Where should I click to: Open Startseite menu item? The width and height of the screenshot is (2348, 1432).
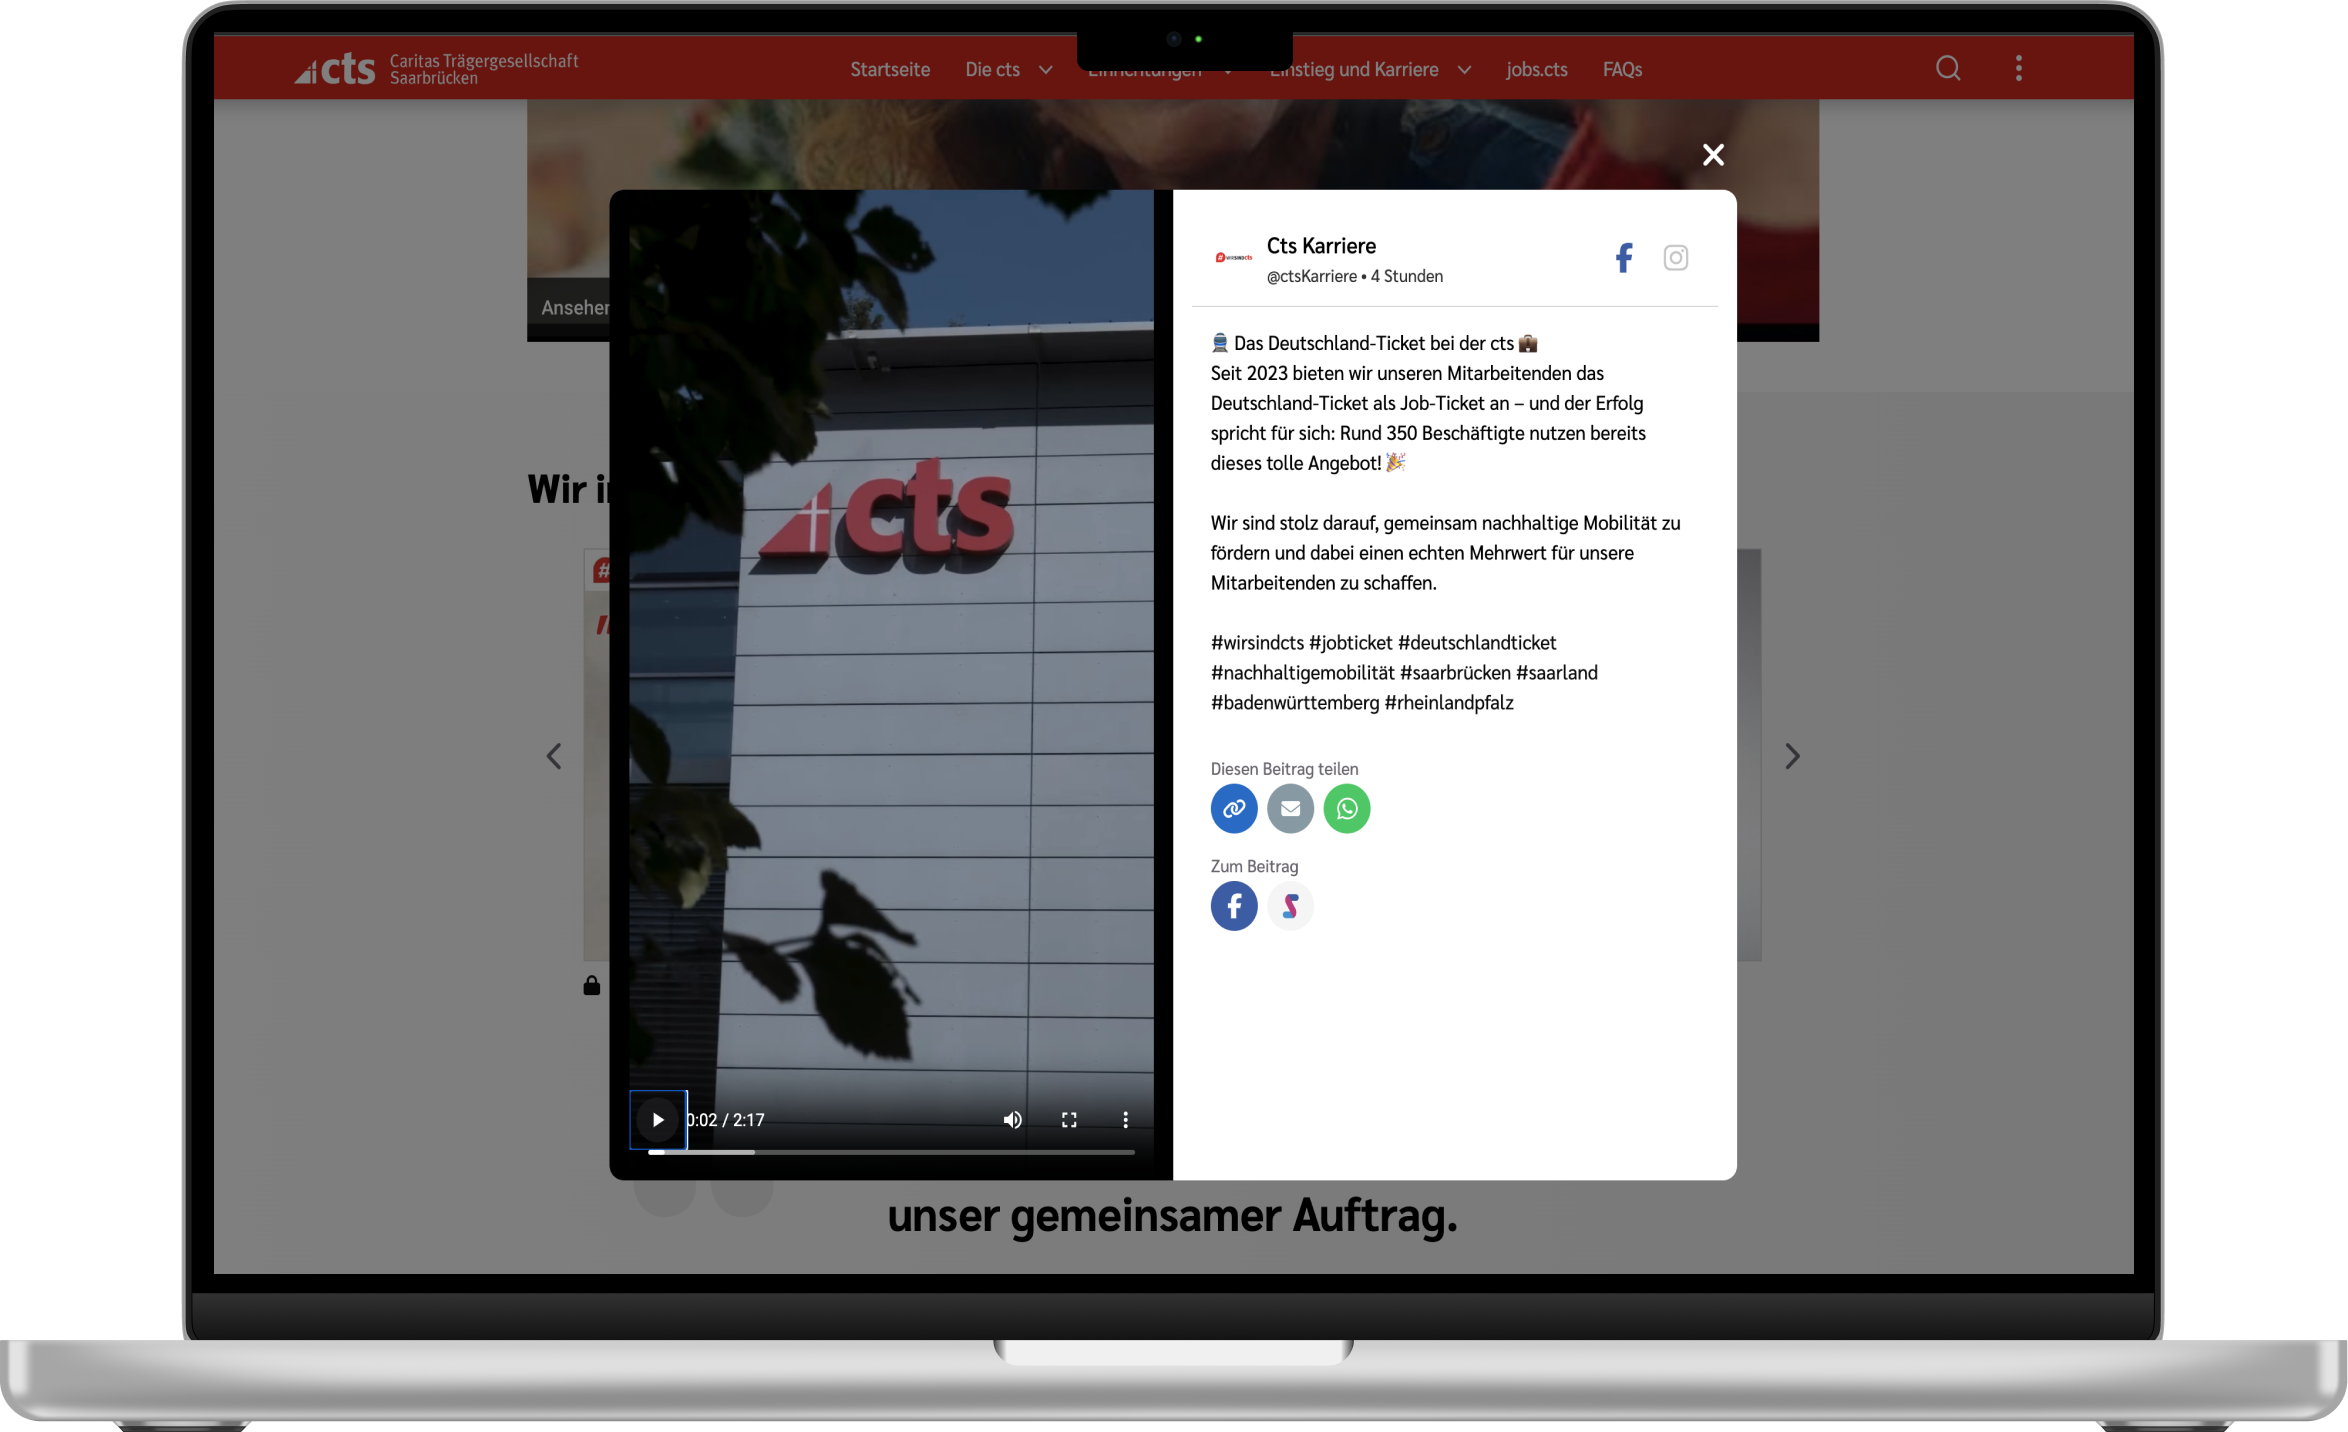coord(890,69)
